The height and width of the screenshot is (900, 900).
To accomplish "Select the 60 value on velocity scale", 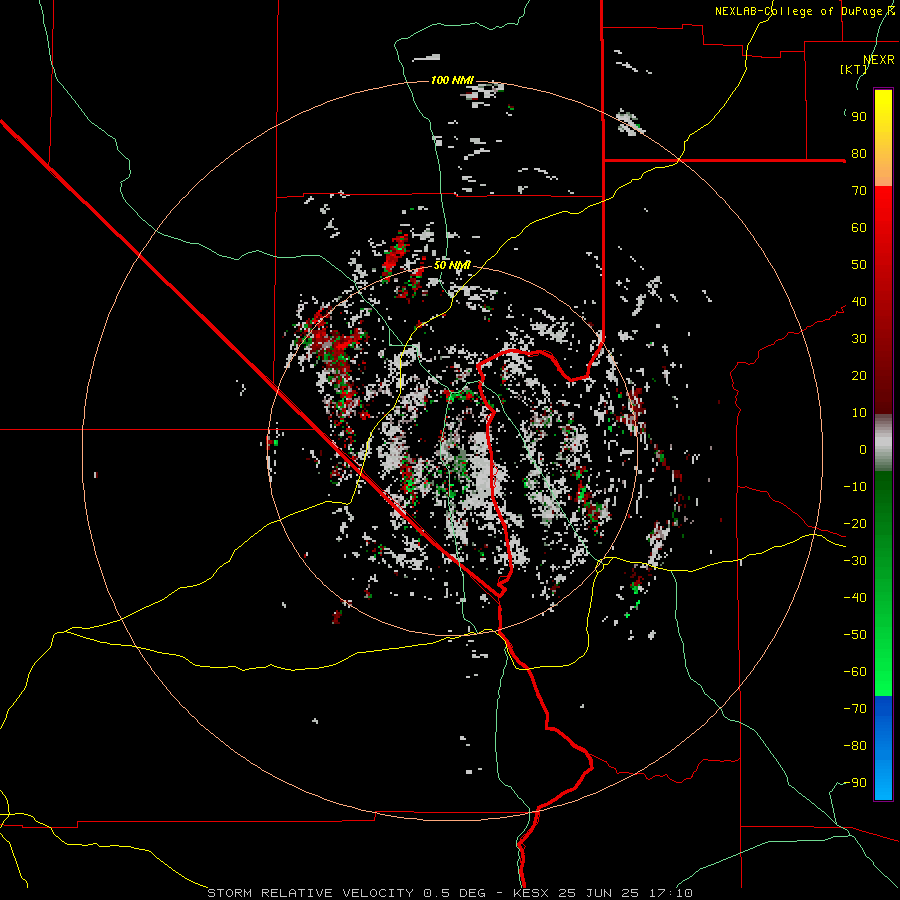I will point(859,228).
